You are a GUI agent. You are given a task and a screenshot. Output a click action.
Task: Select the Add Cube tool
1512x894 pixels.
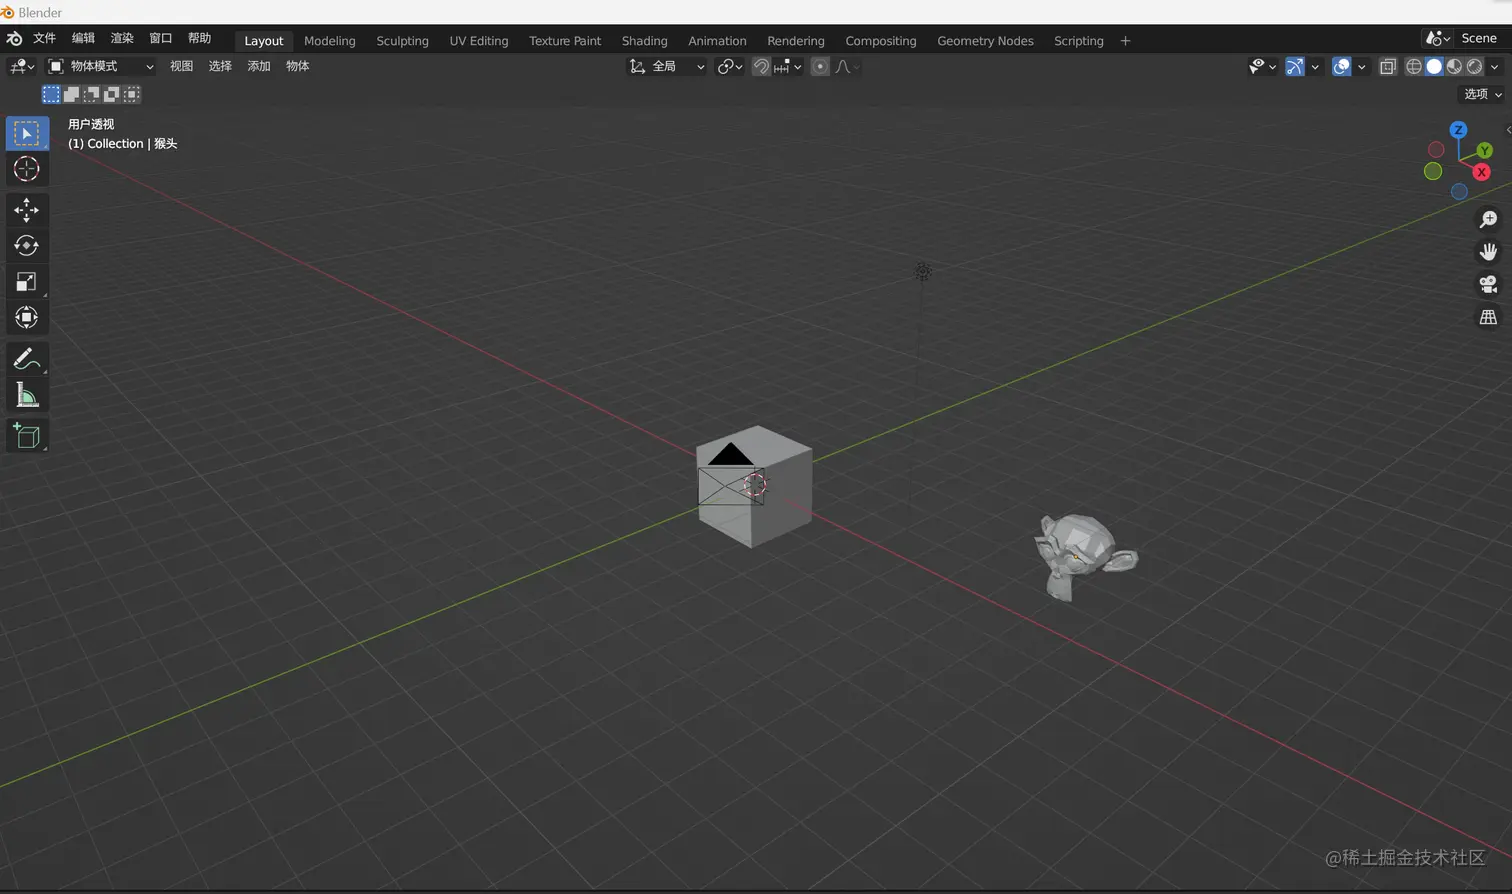[x=27, y=436]
